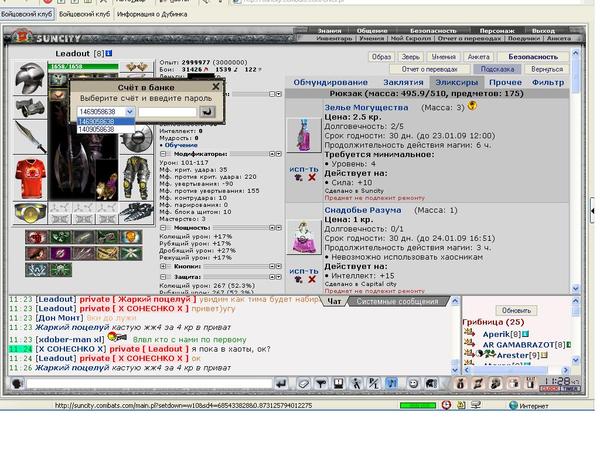Click the Образ button

coord(381,57)
